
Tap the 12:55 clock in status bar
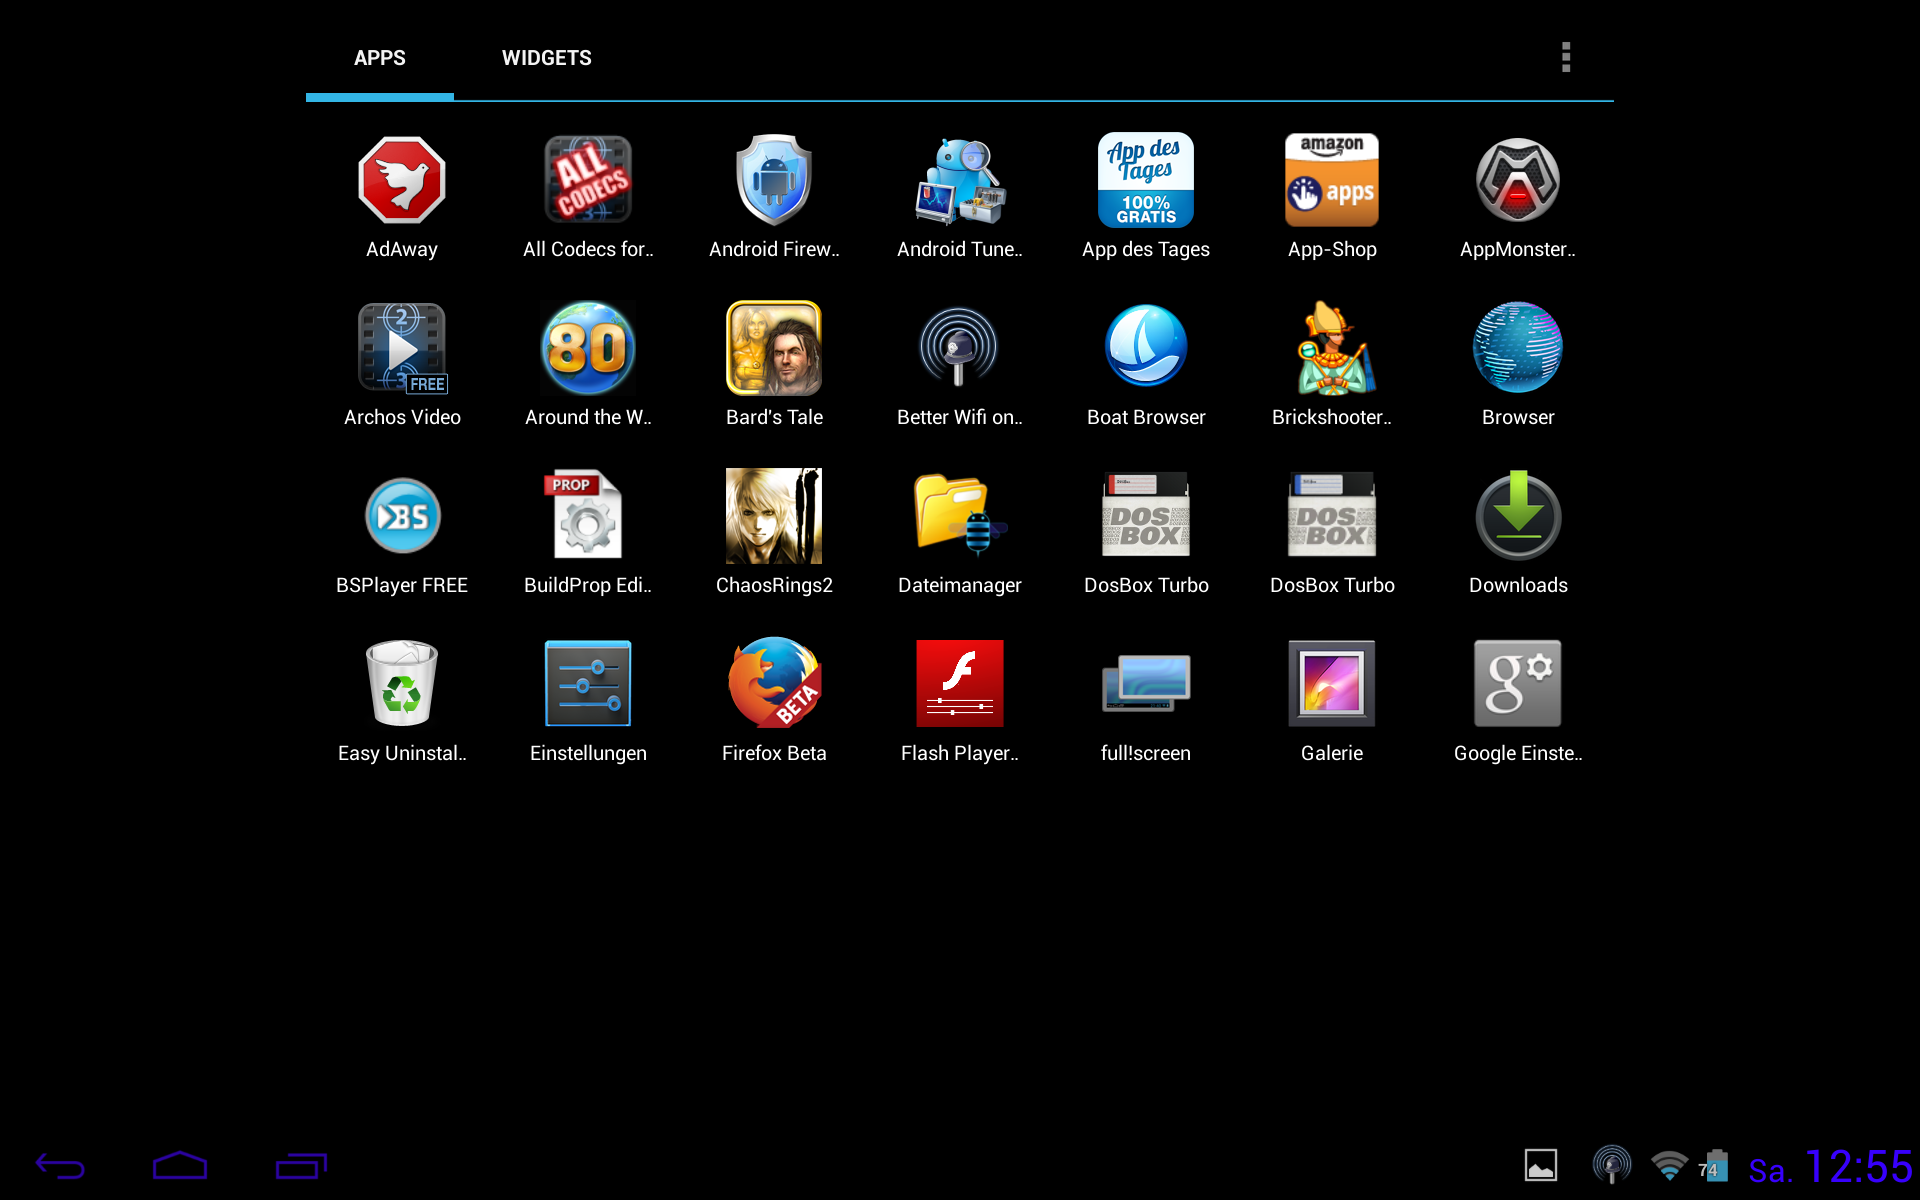tap(1859, 1166)
